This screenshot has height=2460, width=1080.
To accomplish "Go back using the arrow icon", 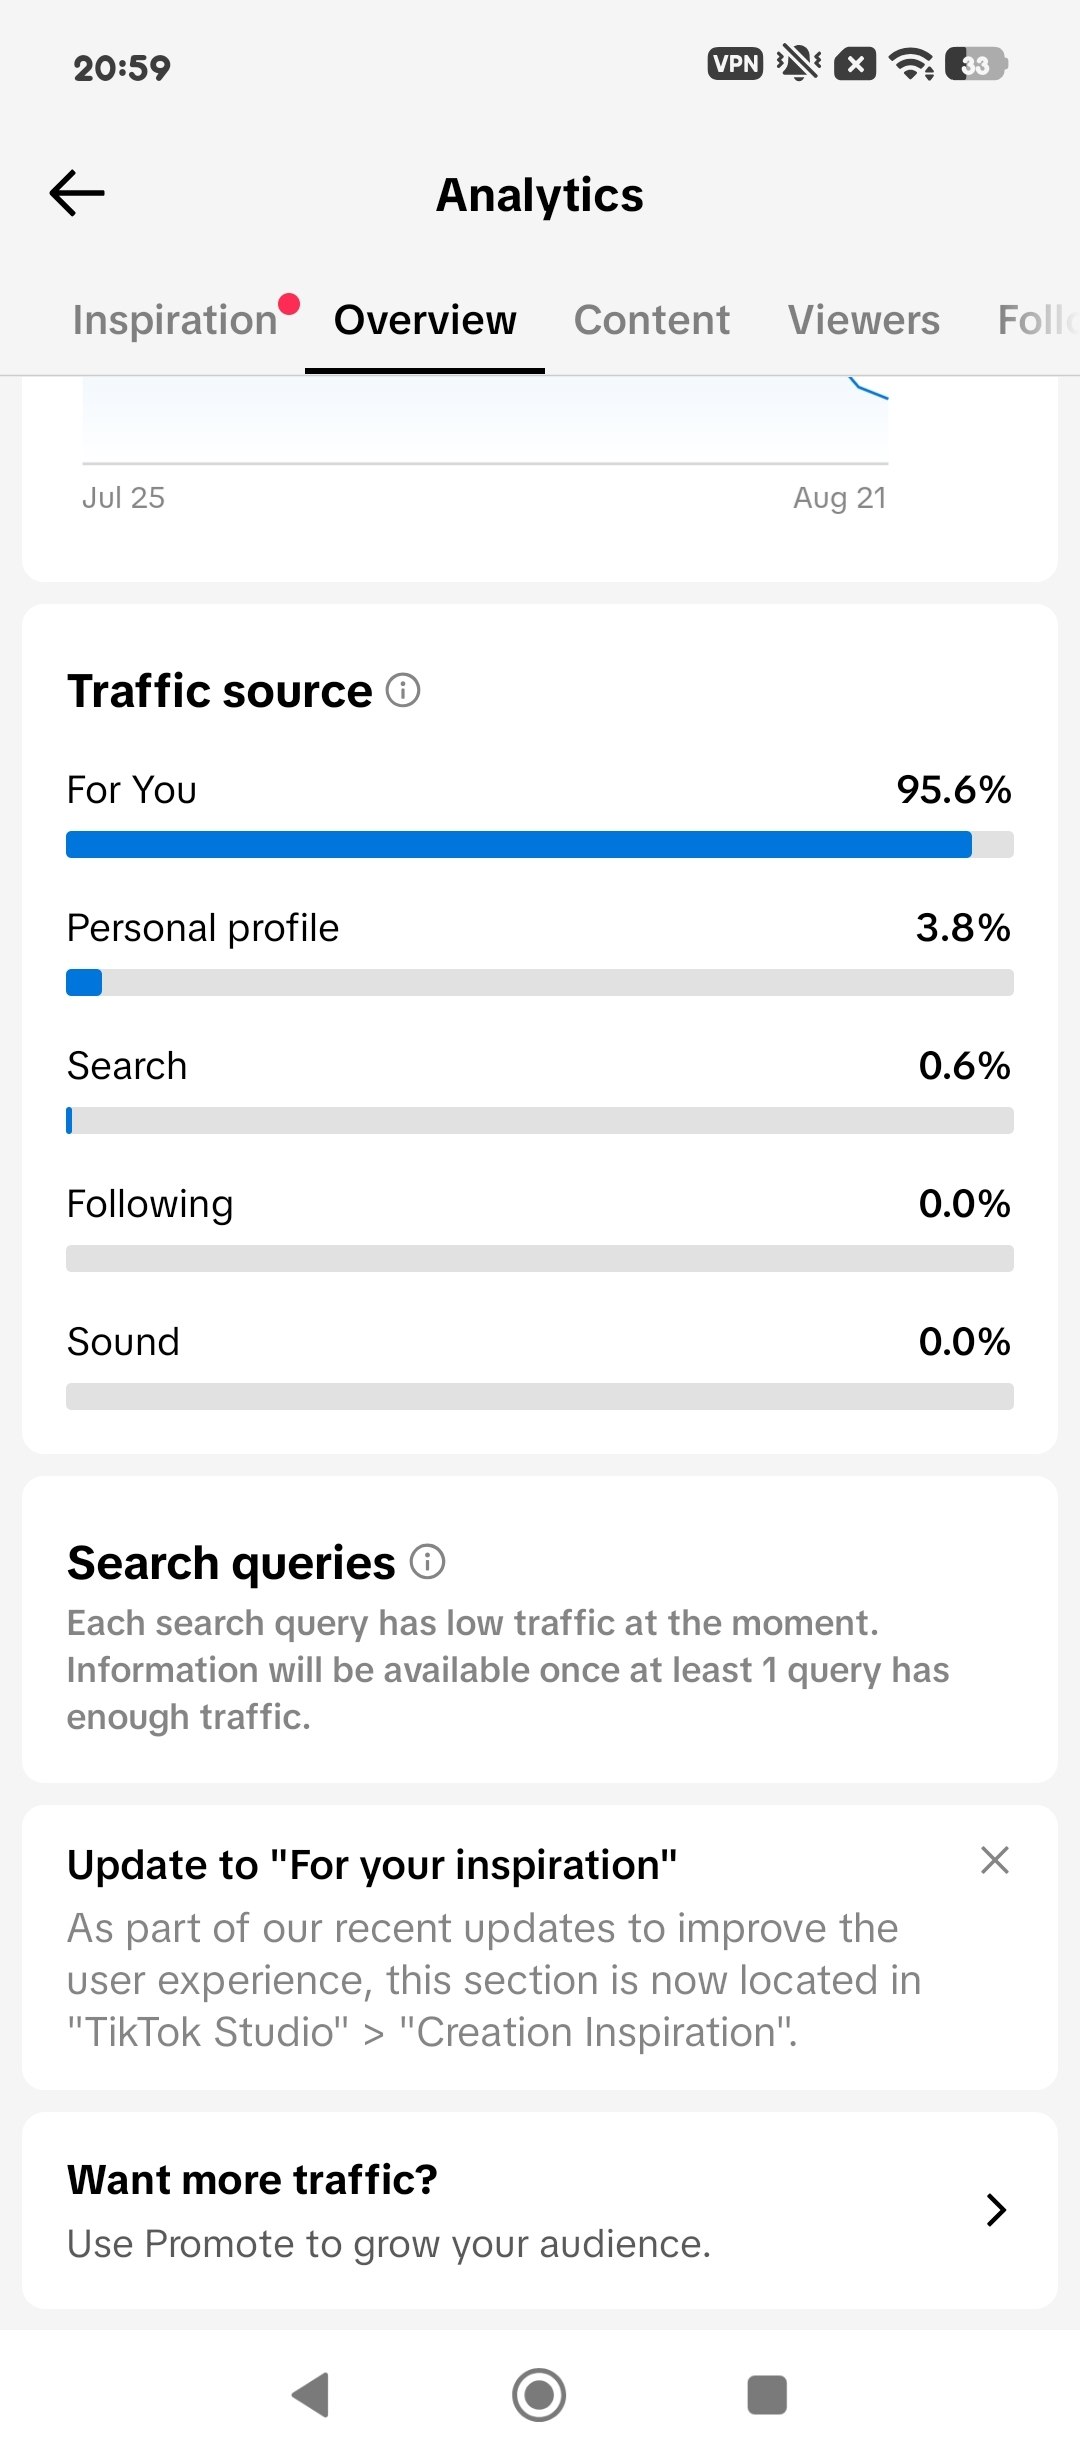I will click(x=77, y=193).
